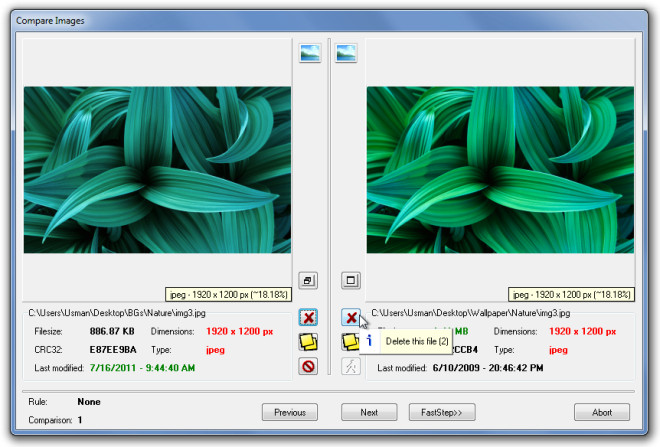This screenshot has width=660, height=447.
Task: Open left image in external viewer icon
Action: (310, 53)
